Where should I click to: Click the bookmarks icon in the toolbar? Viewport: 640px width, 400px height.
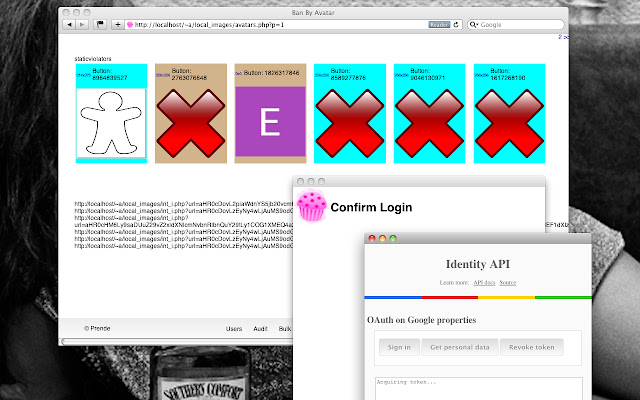pyautogui.click(x=101, y=23)
